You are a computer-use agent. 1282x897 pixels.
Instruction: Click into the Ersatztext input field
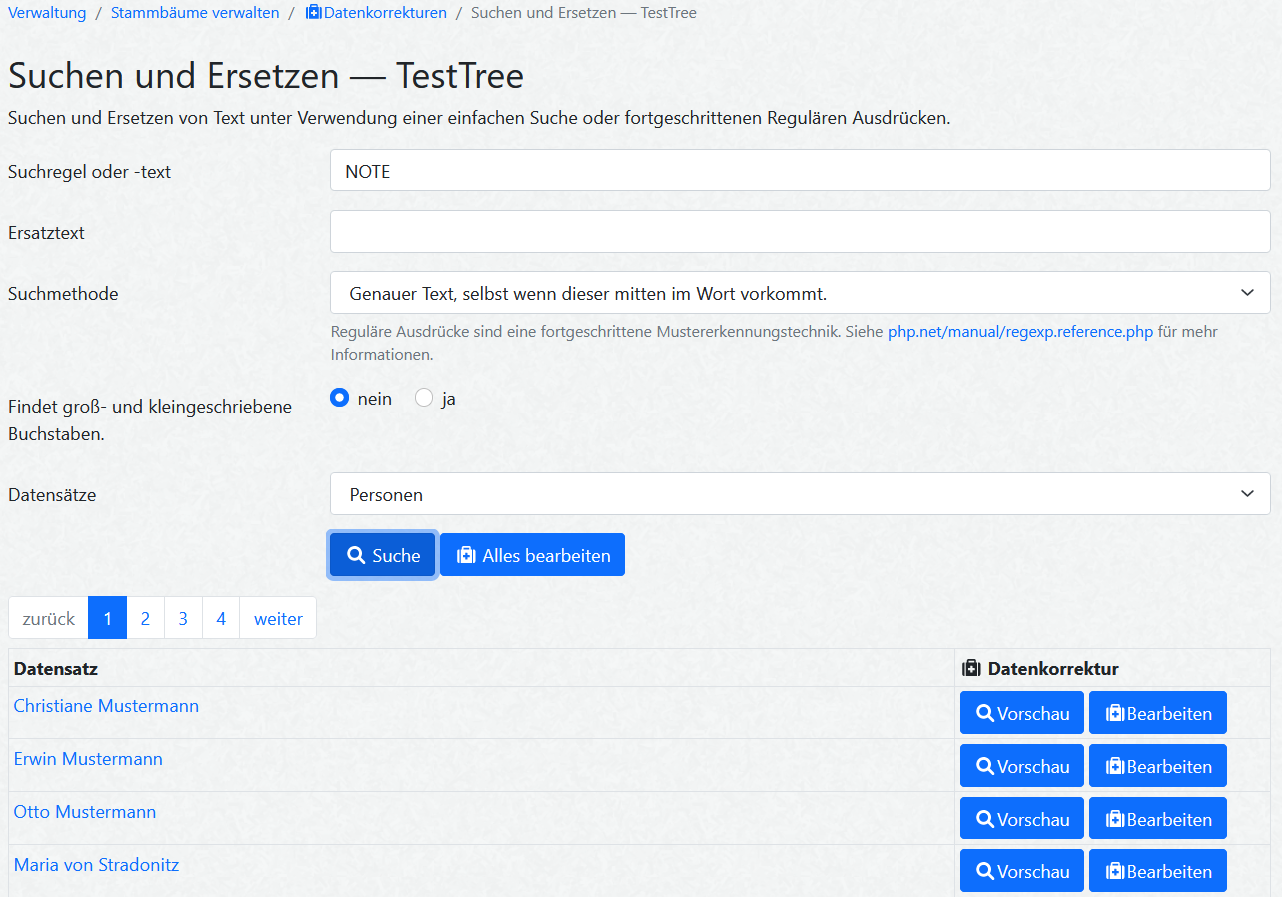tap(800, 232)
